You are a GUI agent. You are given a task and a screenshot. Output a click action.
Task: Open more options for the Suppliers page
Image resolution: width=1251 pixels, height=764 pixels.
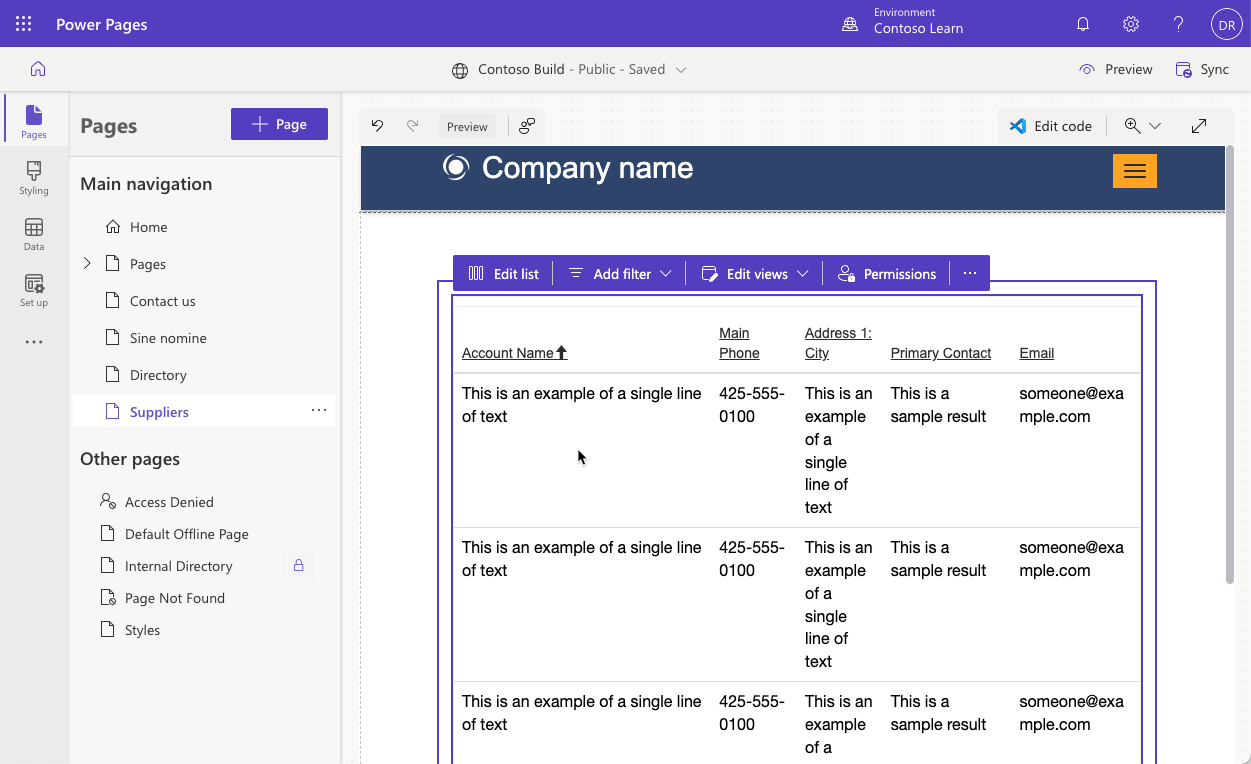[318, 410]
